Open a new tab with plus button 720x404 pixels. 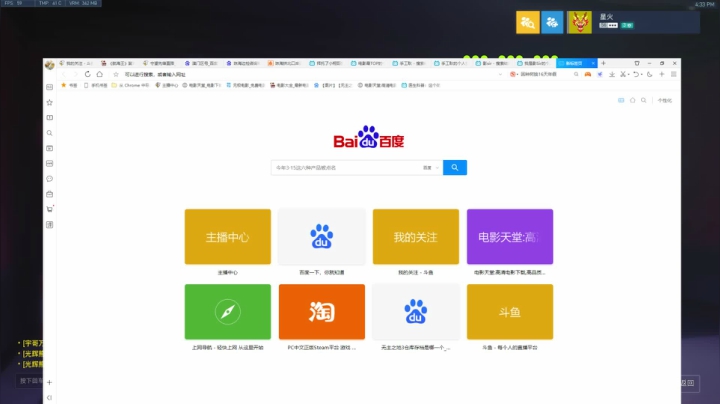click(603, 63)
